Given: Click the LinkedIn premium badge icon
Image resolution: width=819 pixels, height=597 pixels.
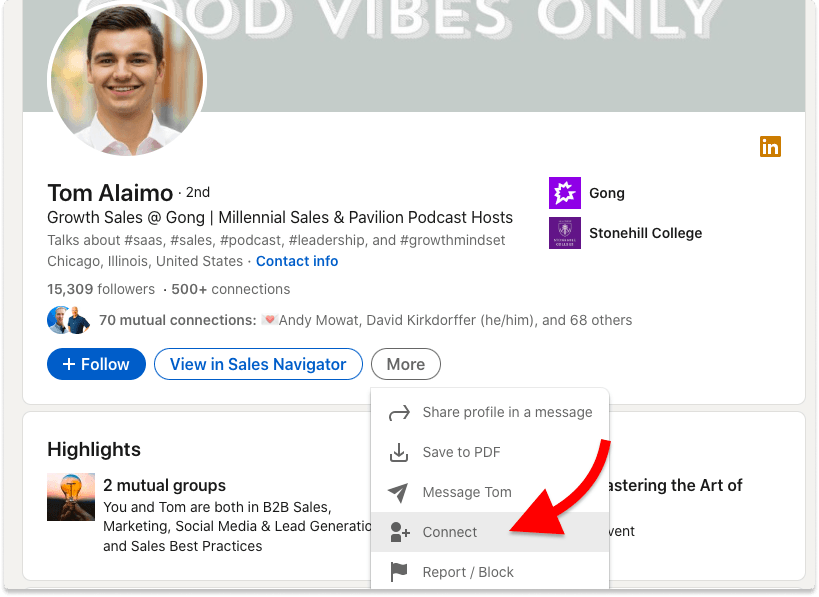Looking at the screenshot, I should coord(770,147).
